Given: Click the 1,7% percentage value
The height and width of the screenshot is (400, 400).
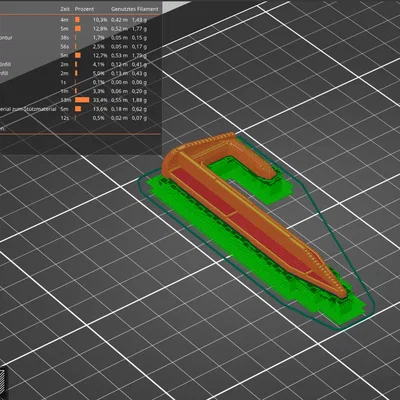Looking at the screenshot, I should pyautogui.click(x=99, y=38).
